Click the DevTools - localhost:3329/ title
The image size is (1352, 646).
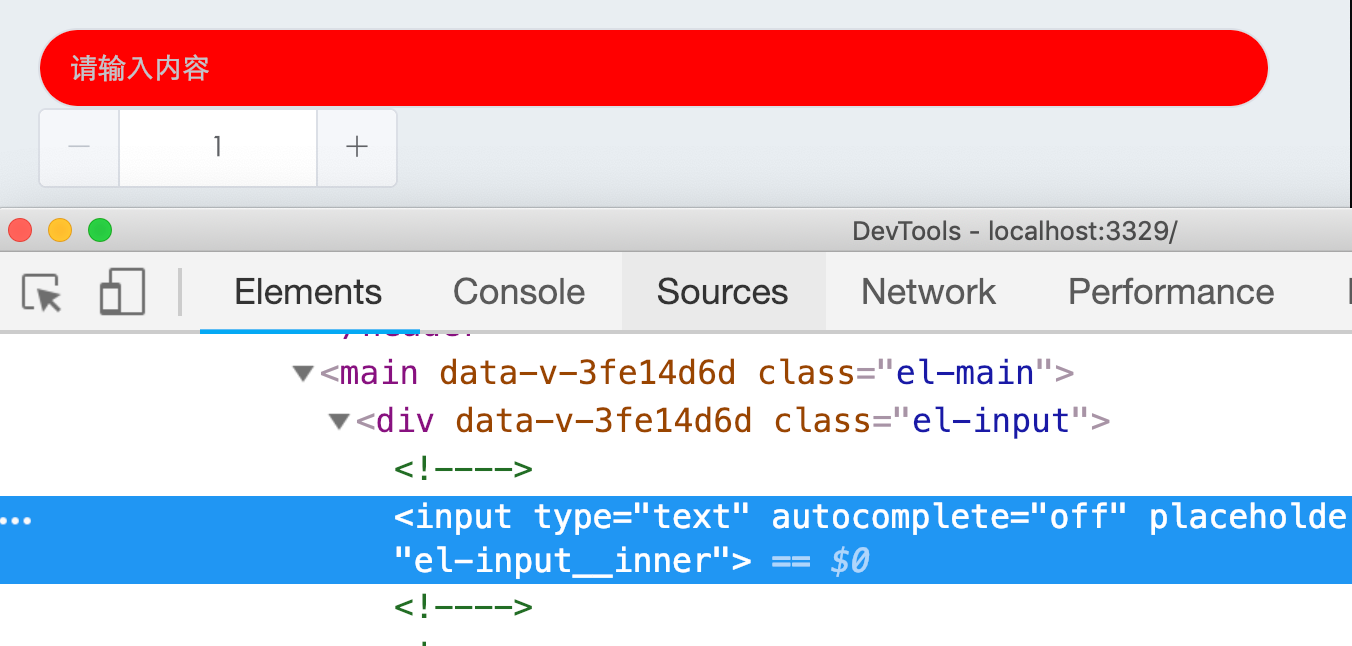tap(1015, 231)
